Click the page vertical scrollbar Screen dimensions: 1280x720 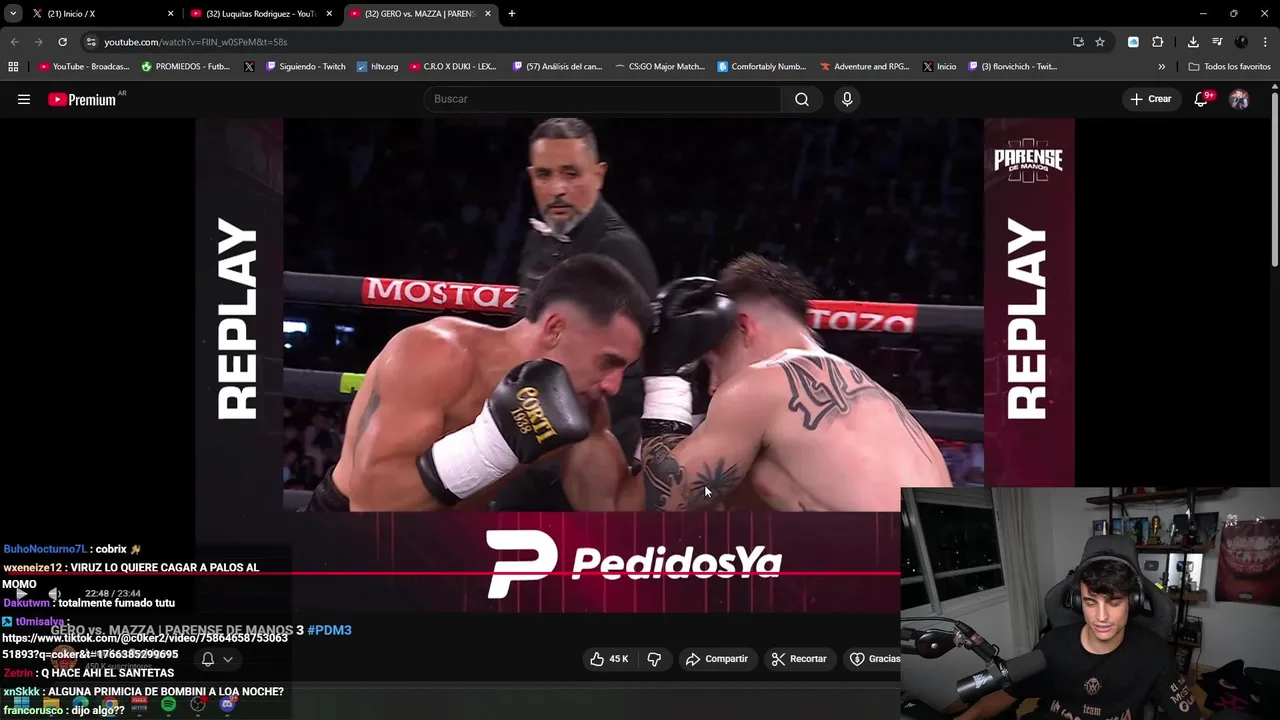click(1274, 180)
